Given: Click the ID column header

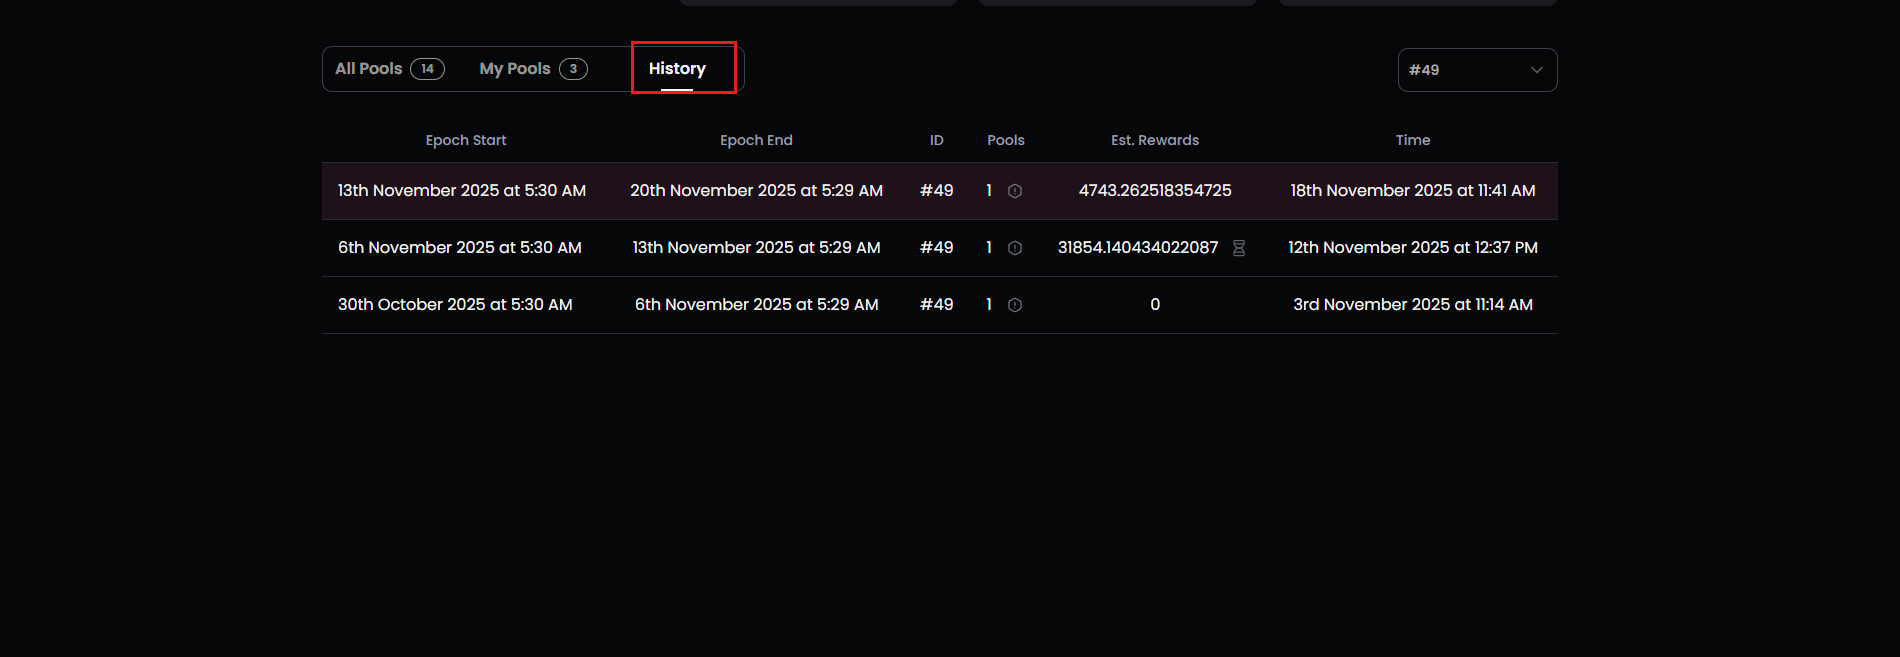Looking at the screenshot, I should point(936,140).
